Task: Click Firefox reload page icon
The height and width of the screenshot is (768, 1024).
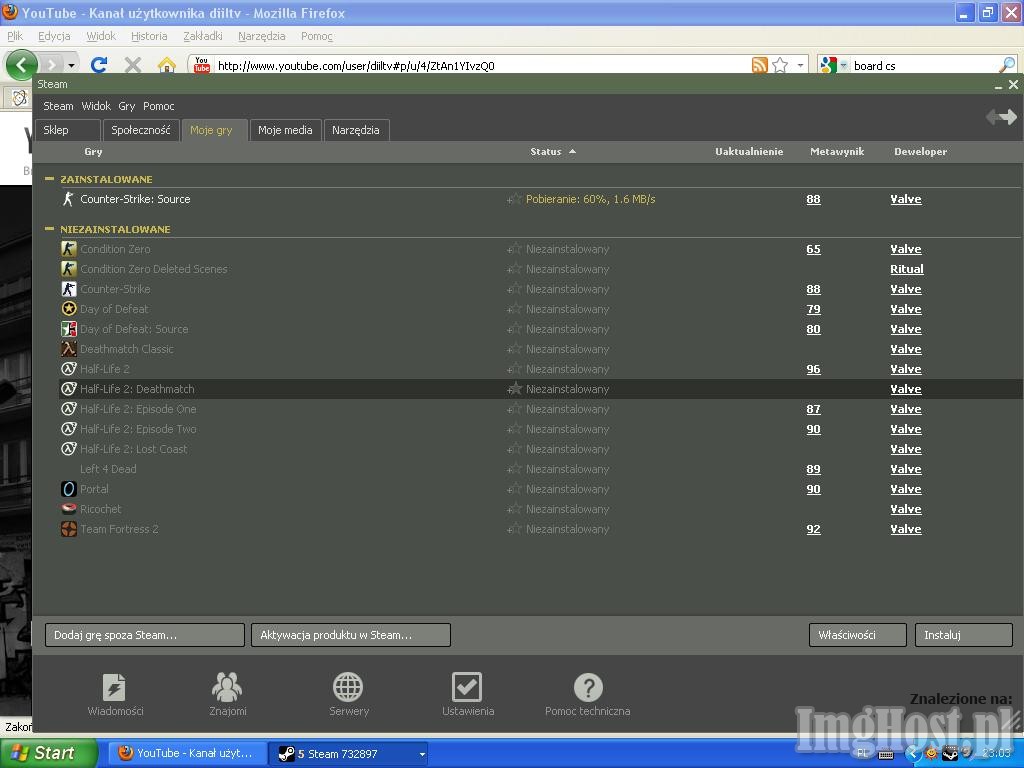Action: point(99,65)
